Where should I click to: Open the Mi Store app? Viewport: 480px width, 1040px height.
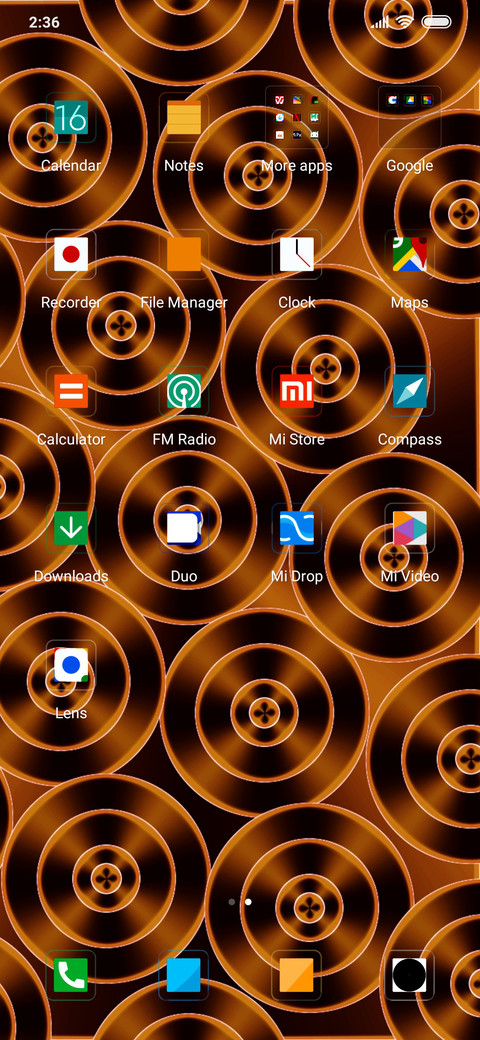point(296,391)
